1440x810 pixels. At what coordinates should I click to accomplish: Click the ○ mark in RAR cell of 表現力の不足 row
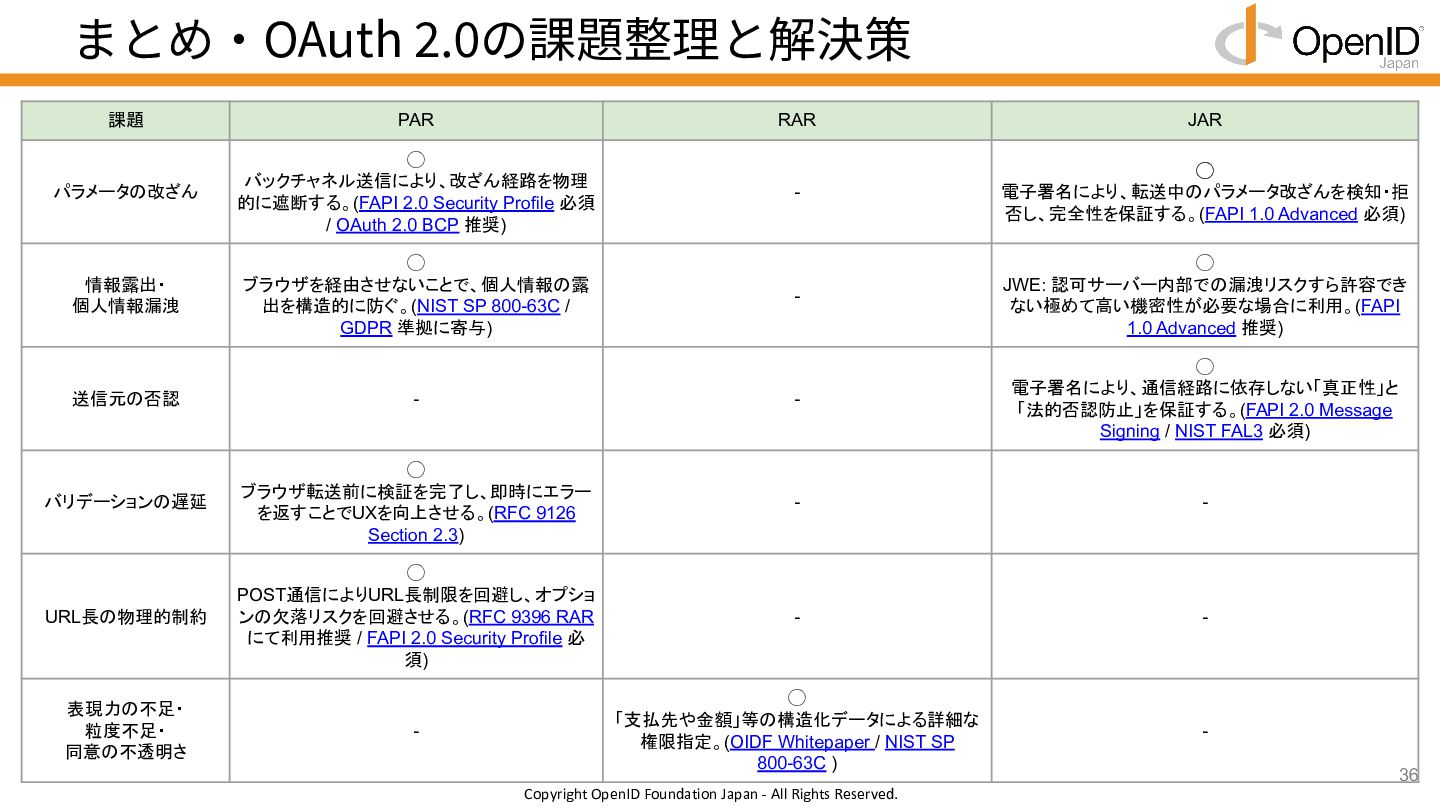(x=797, y=698)
